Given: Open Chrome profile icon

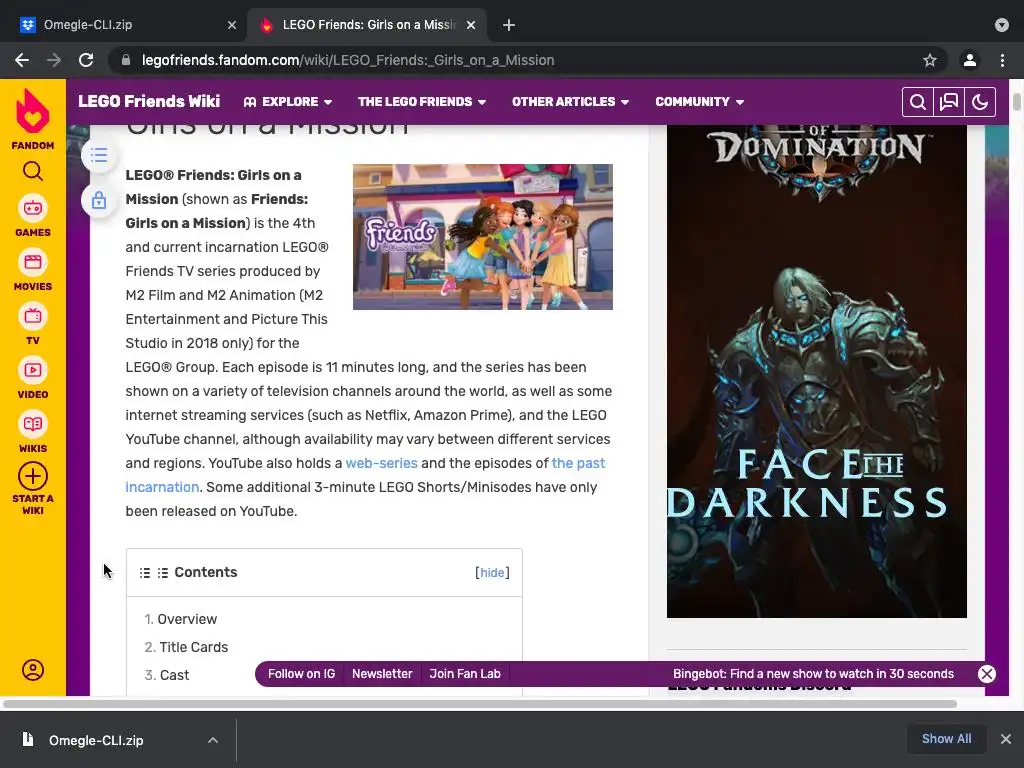Looking at the screenshot, I should point(970,60).
